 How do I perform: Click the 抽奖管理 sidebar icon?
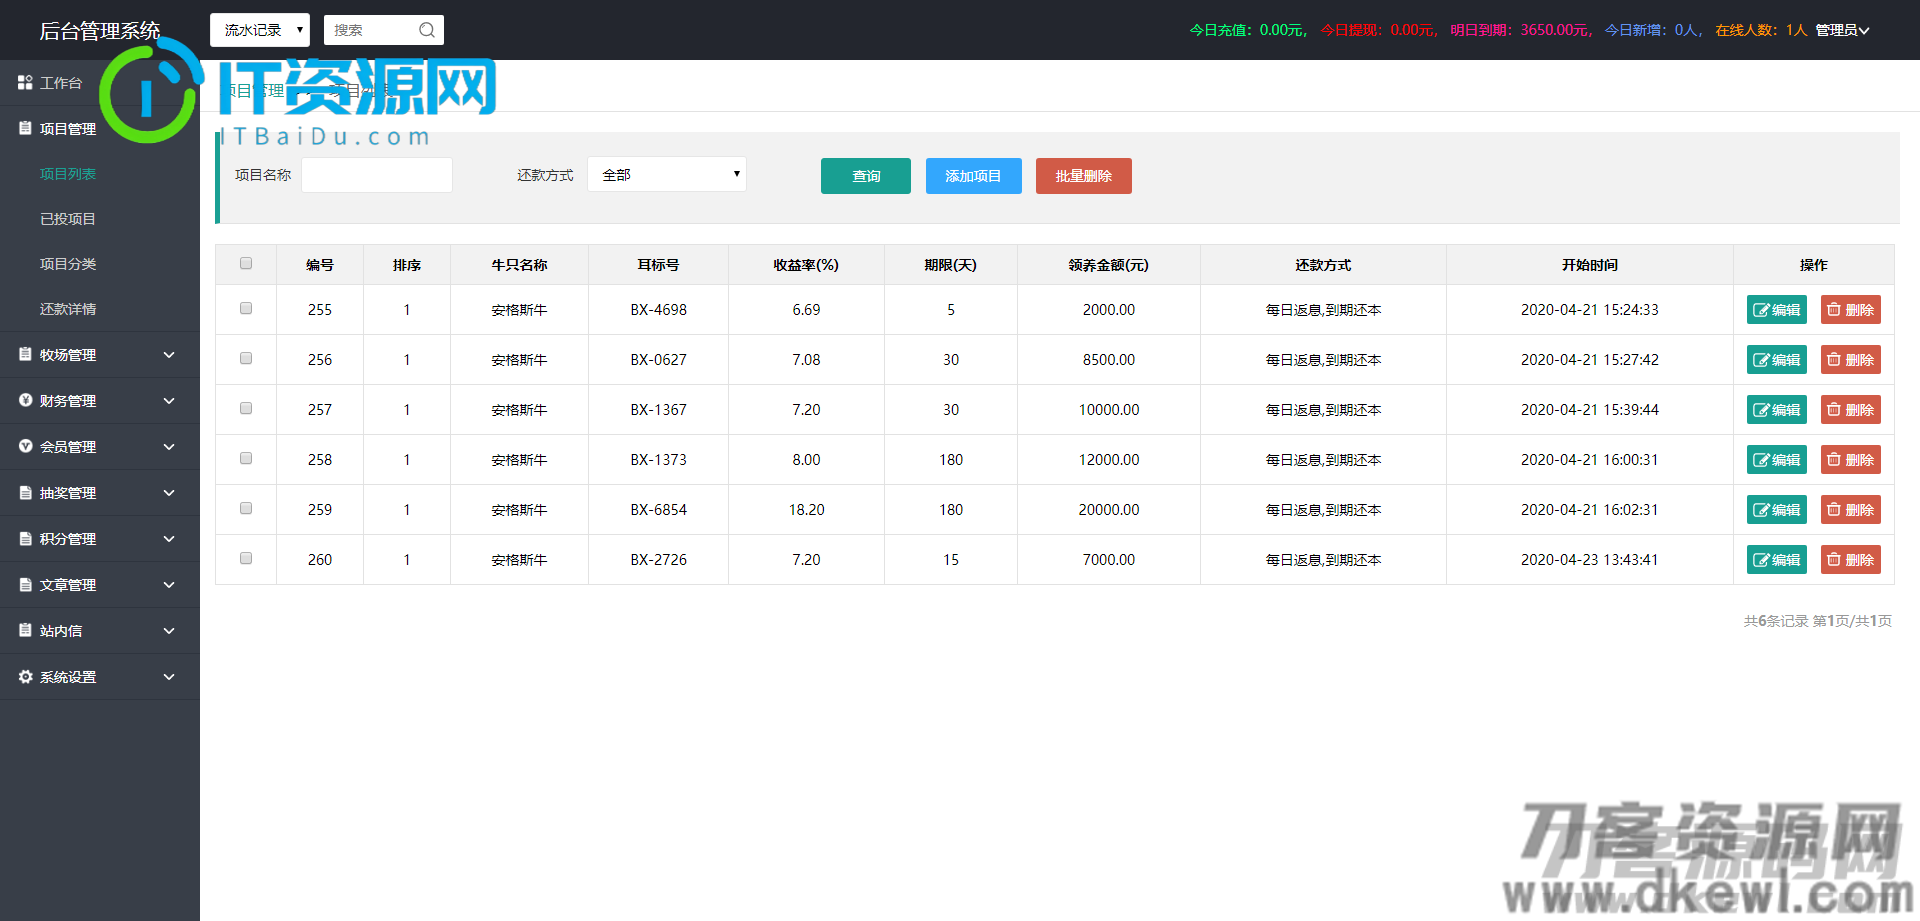tap(26, 492)
